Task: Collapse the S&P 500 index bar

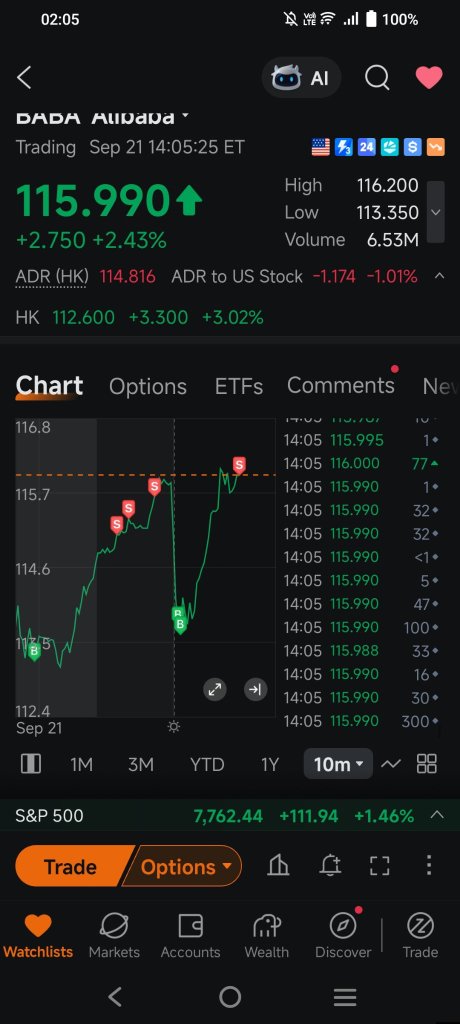Action: click(437, 815)
